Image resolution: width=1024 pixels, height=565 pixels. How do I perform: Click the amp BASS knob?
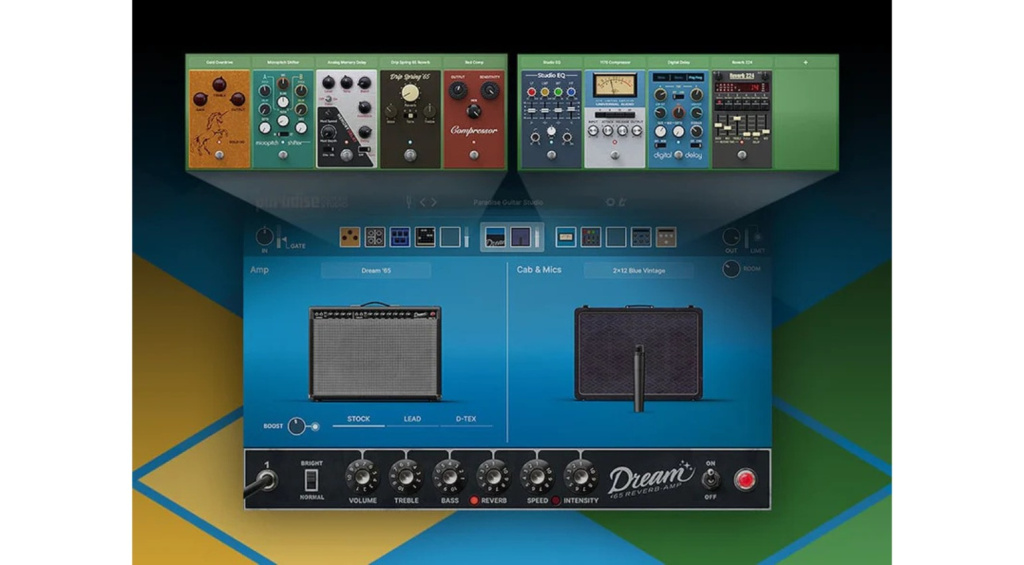tap(449, 477)
